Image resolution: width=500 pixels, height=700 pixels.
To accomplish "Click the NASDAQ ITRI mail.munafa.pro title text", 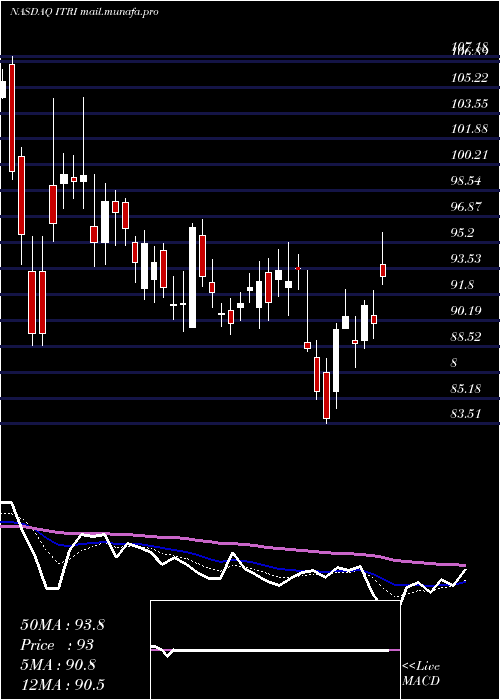I will [x=84, y=12].
